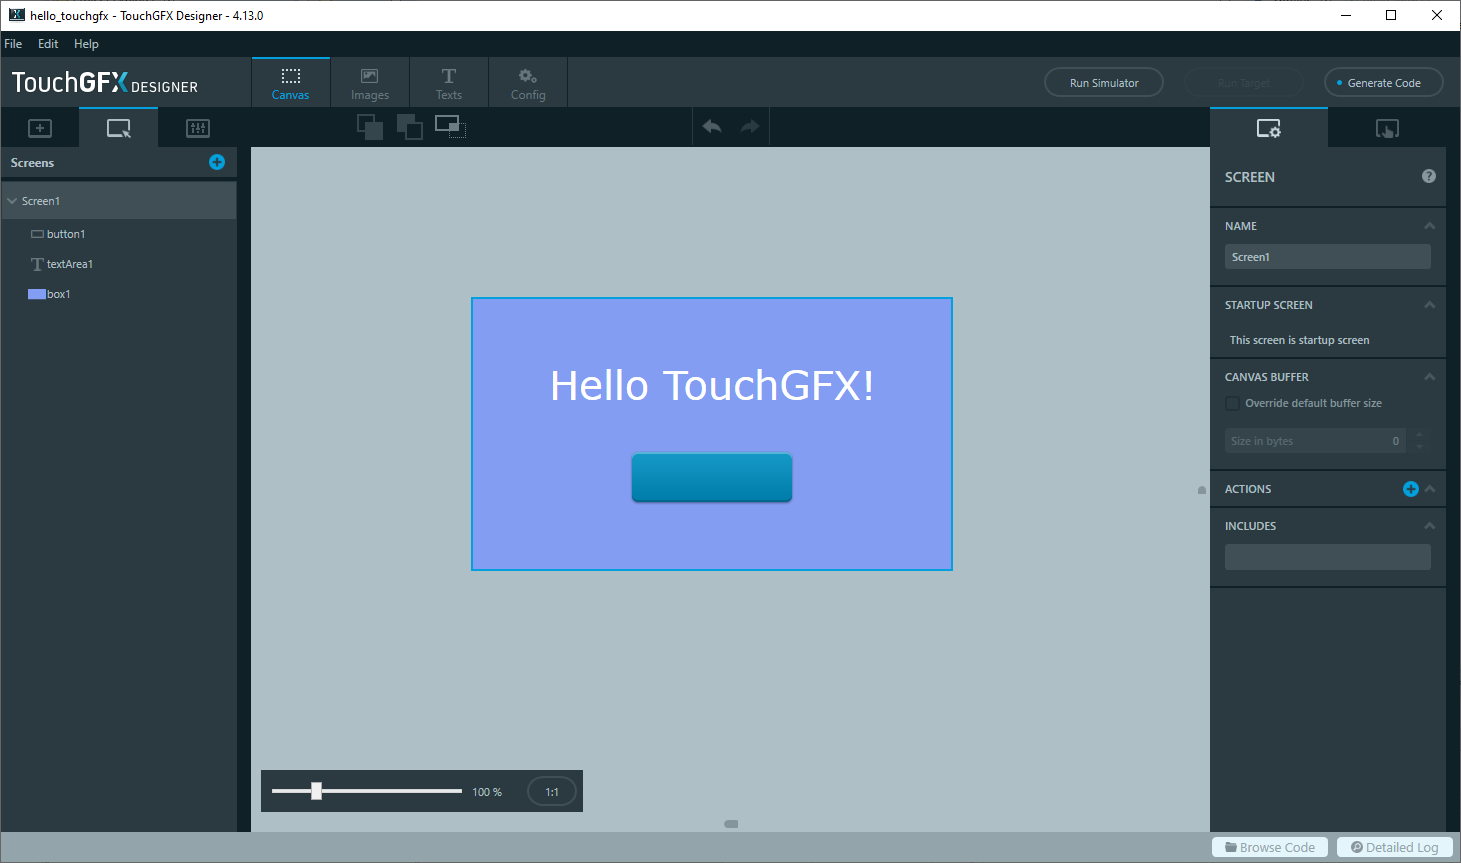Click the bring forward layering icon

point(370,127)
